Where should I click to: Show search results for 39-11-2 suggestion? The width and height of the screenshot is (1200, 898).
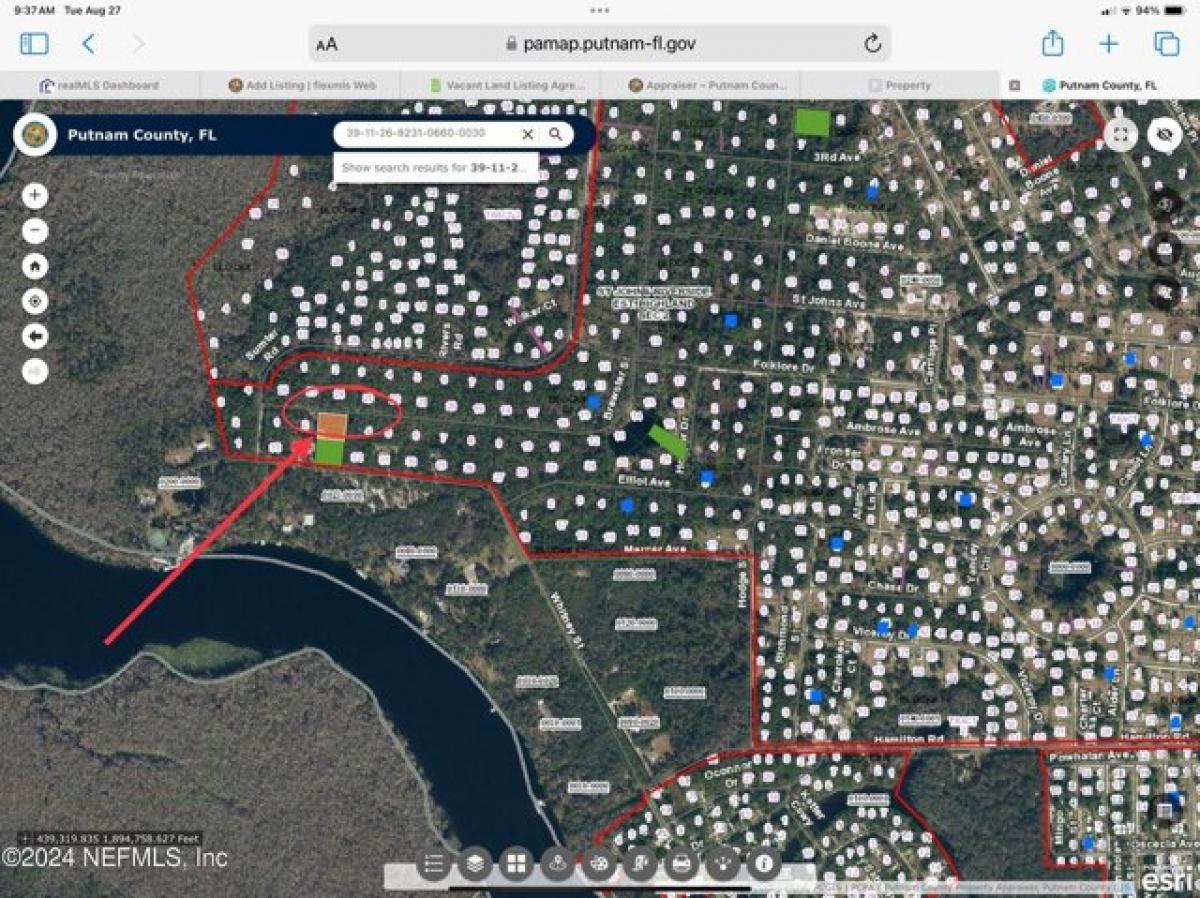click(437, 167)
